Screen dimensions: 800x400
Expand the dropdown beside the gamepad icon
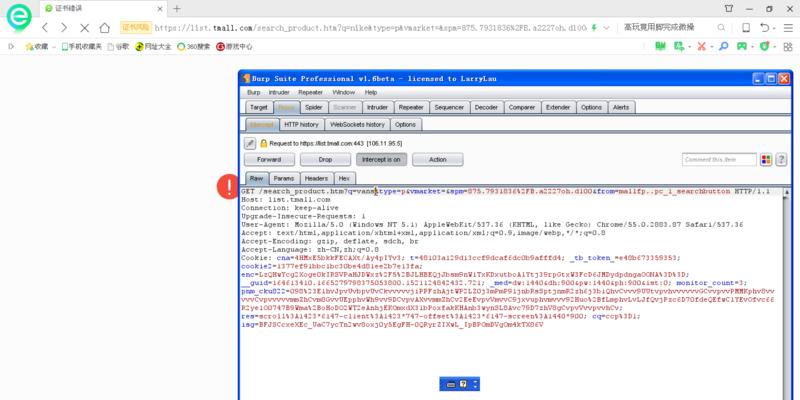click(752, 47)
